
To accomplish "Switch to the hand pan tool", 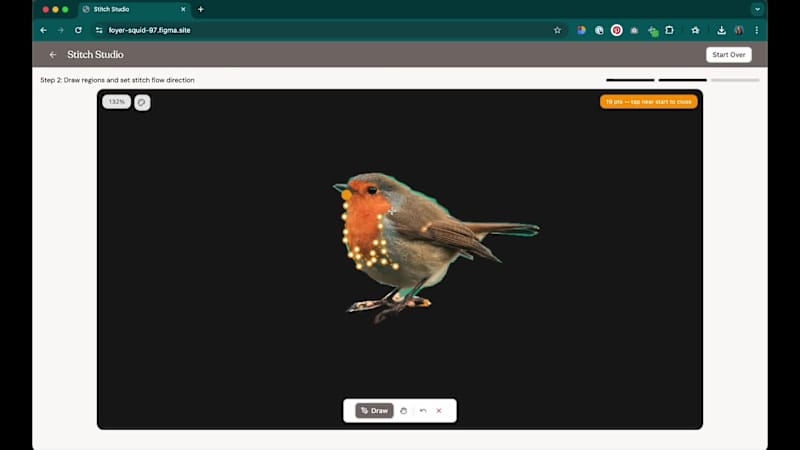I will point(404,411).
